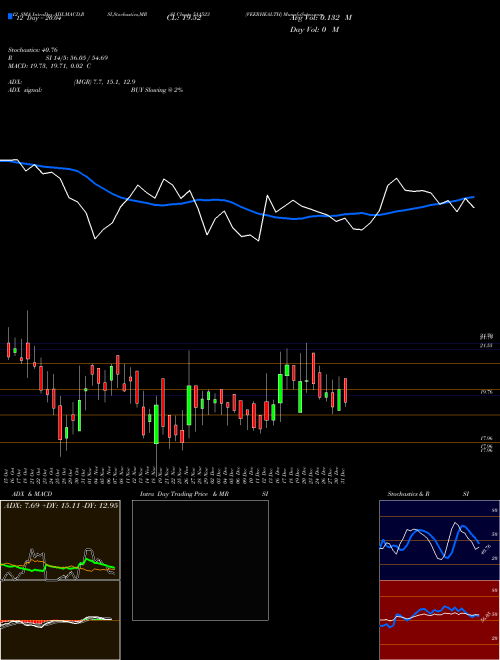Select the (MGR) 7.7, 15.1, 12.9 values

(104, 82)
